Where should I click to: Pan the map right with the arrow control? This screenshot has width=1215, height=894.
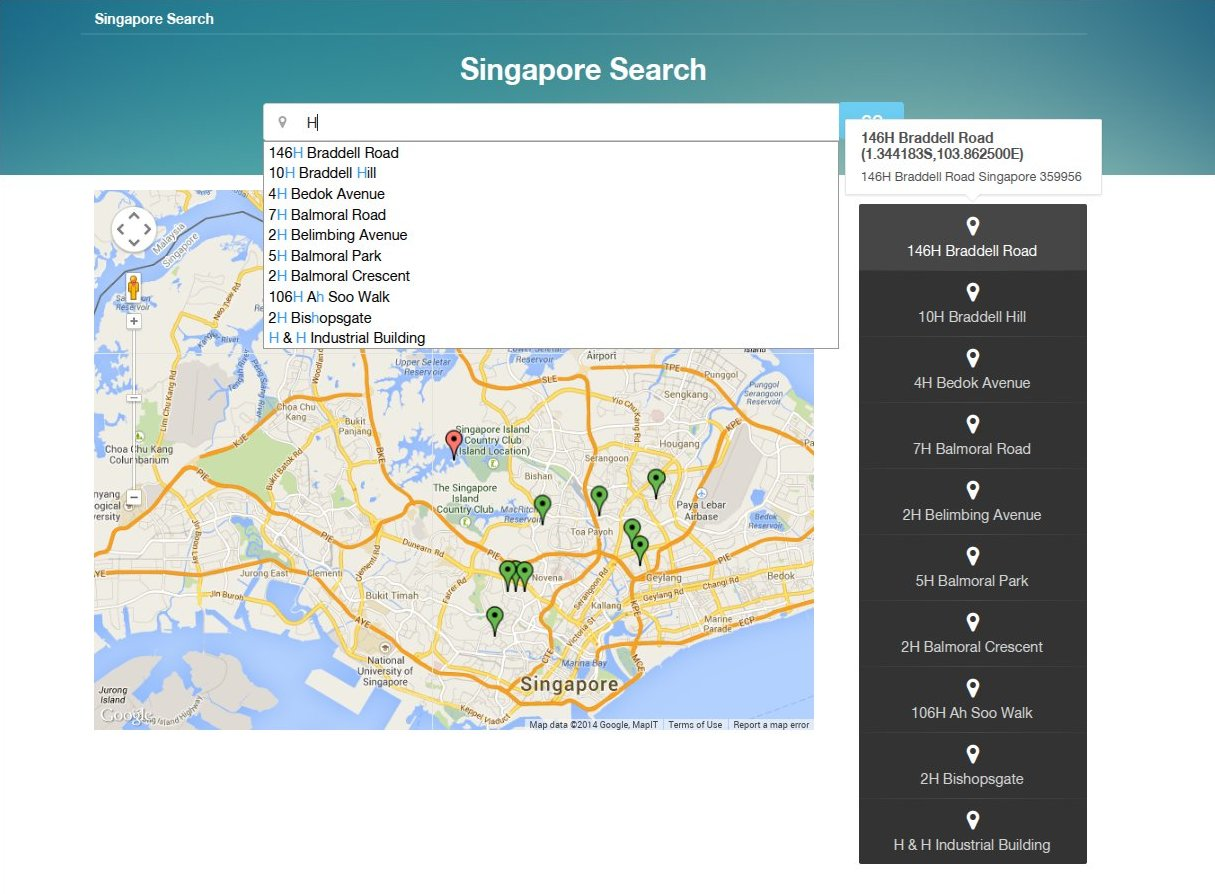[x=148, y=230]
